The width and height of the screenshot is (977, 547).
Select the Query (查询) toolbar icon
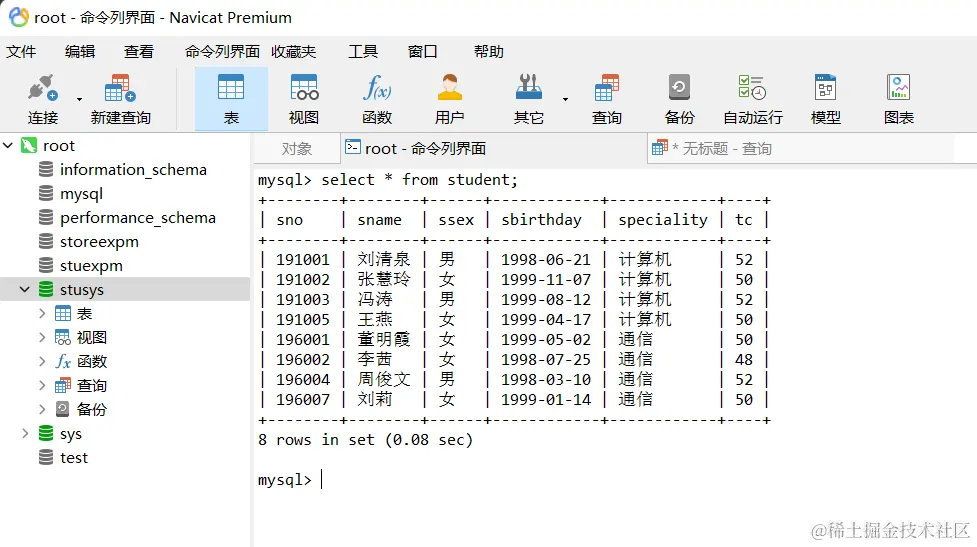click(x=607, y=88)
